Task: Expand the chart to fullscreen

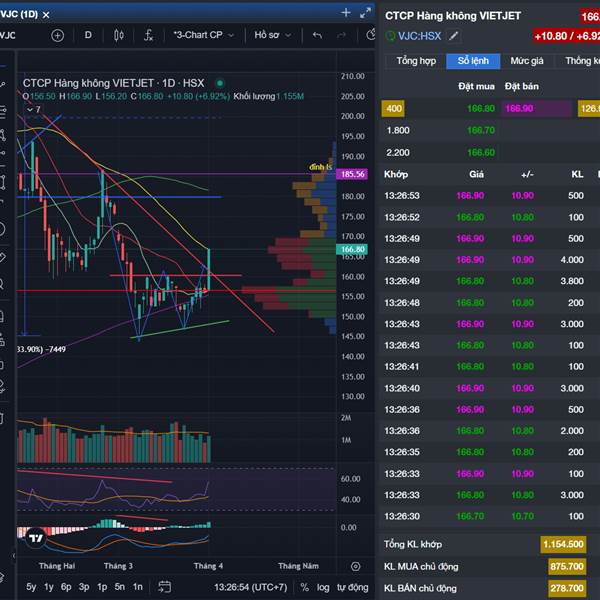Action: (365, 13)
